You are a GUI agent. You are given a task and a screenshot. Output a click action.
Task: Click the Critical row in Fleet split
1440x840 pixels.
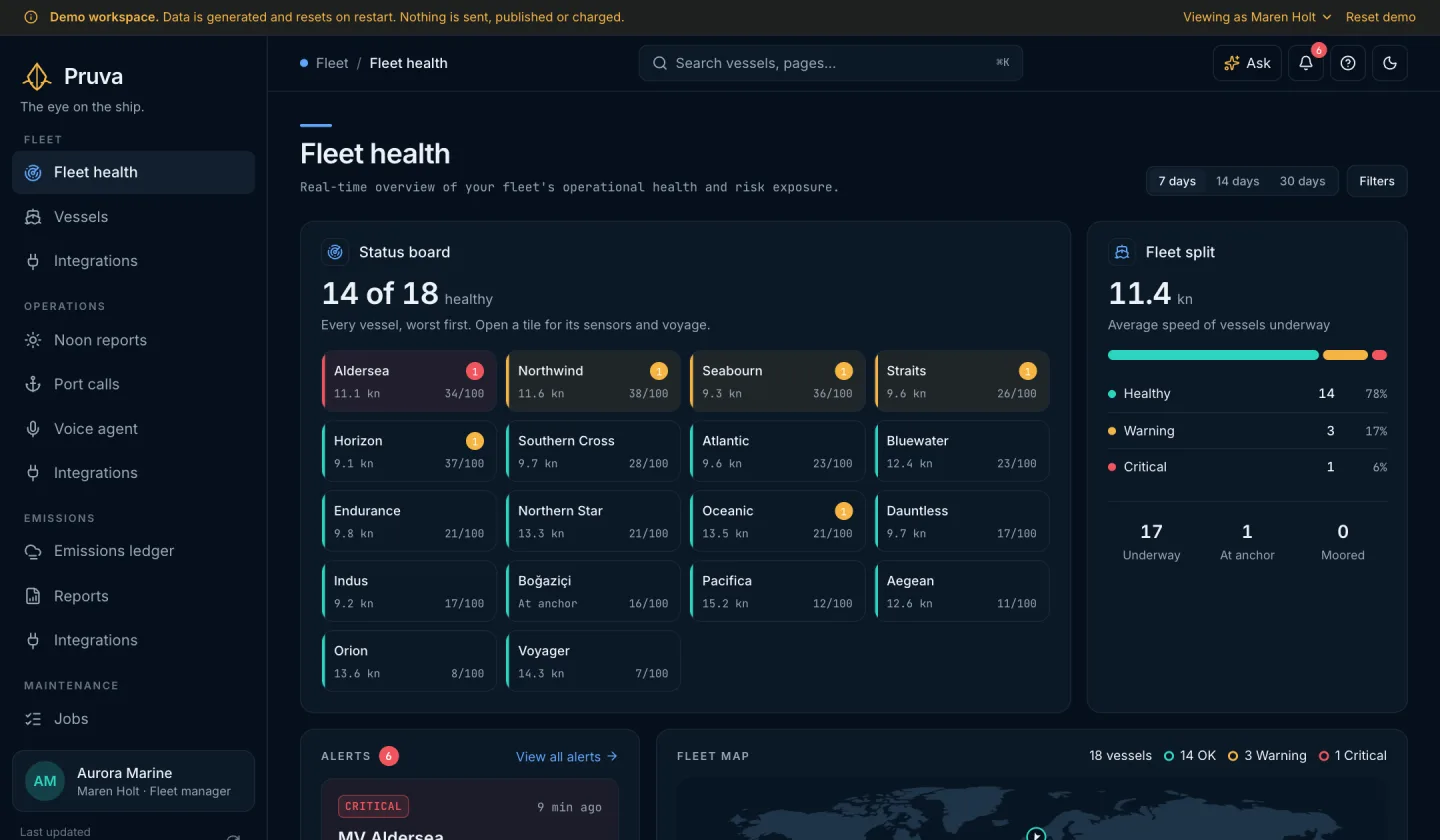[1247, 467]
